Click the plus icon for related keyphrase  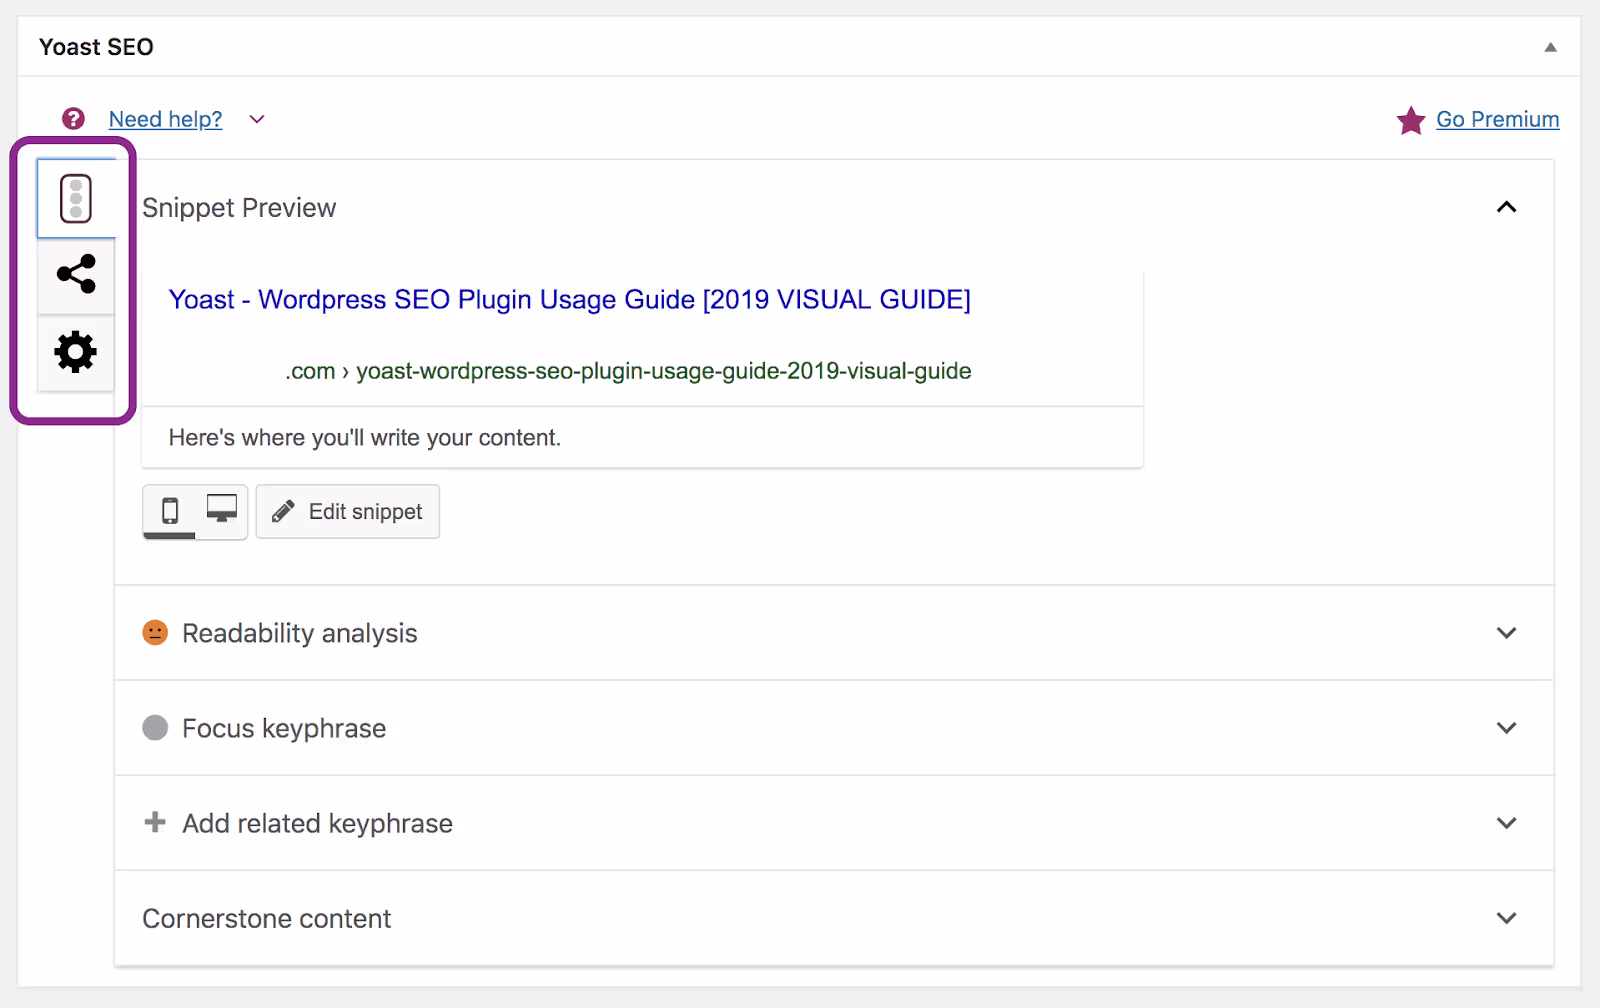(x=155, y=822)
